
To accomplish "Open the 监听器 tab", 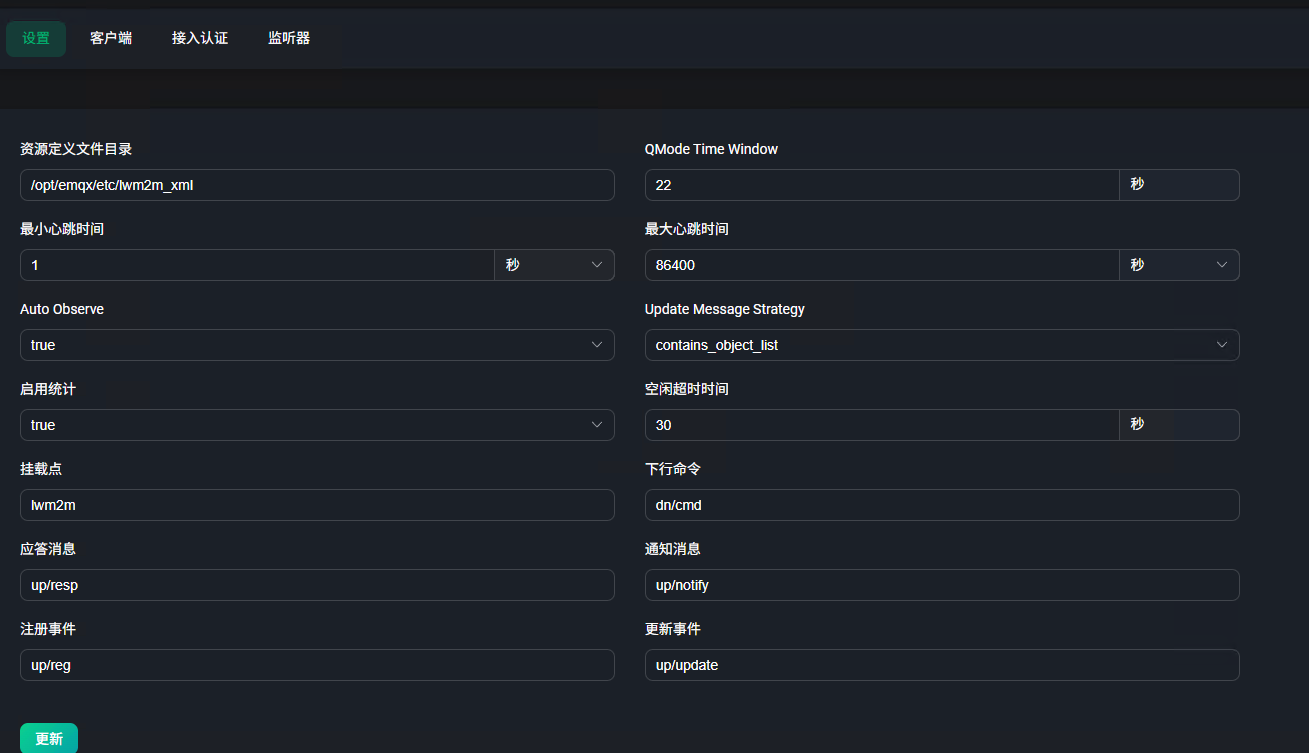I will pos(289,39).
